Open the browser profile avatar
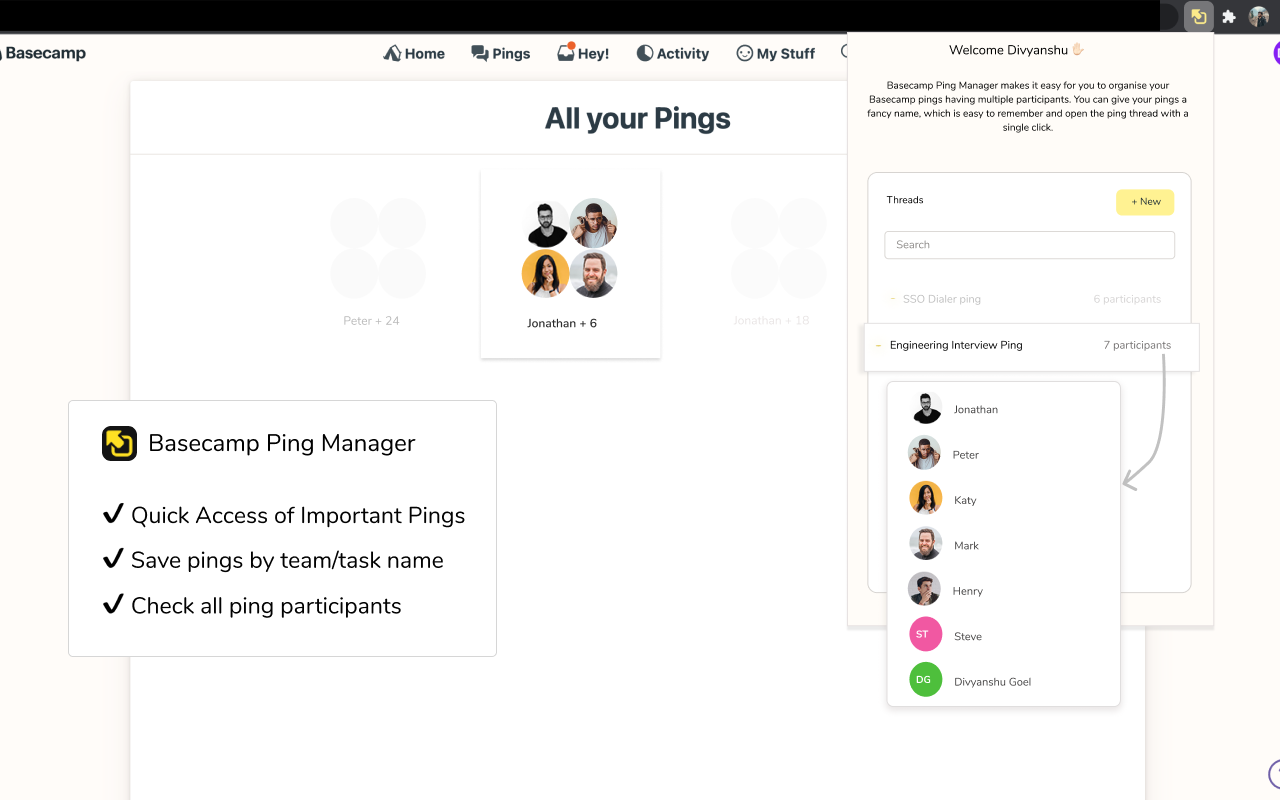The height and width of the screenshot is (800, 1280). coord(1258,16)
